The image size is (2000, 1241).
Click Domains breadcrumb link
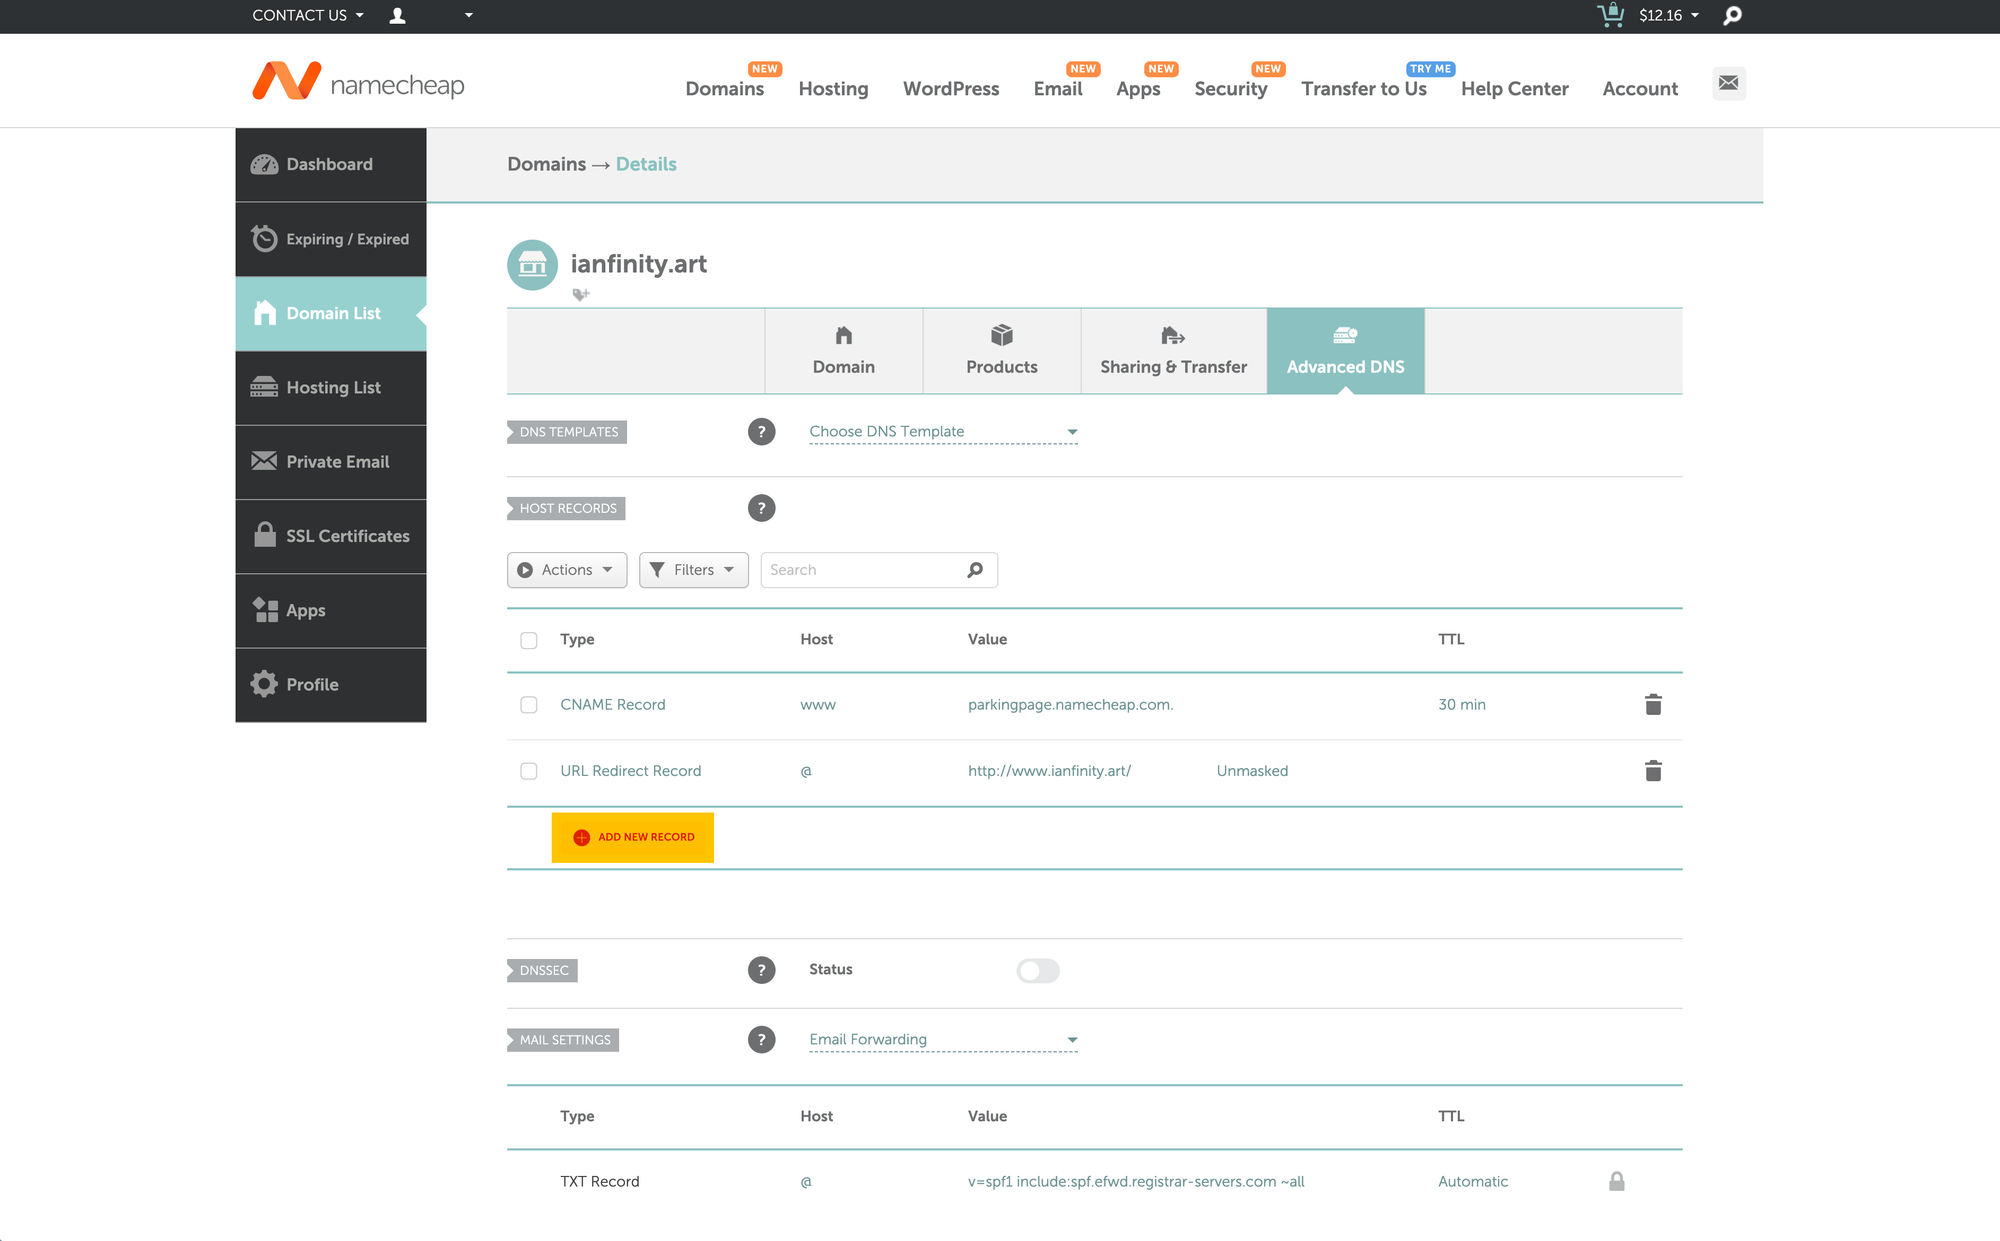click(x=547, y=164)
